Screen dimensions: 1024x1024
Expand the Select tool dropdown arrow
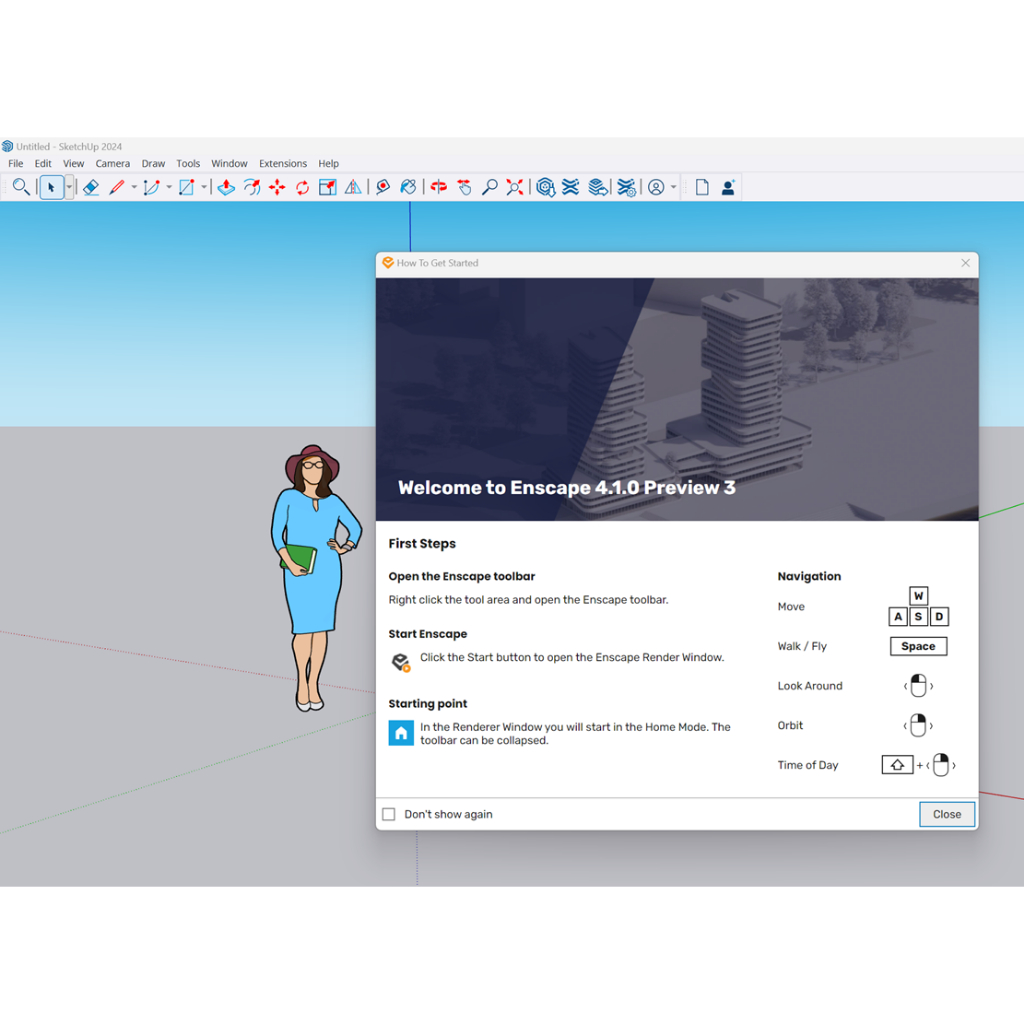click(x=69, y=187)
